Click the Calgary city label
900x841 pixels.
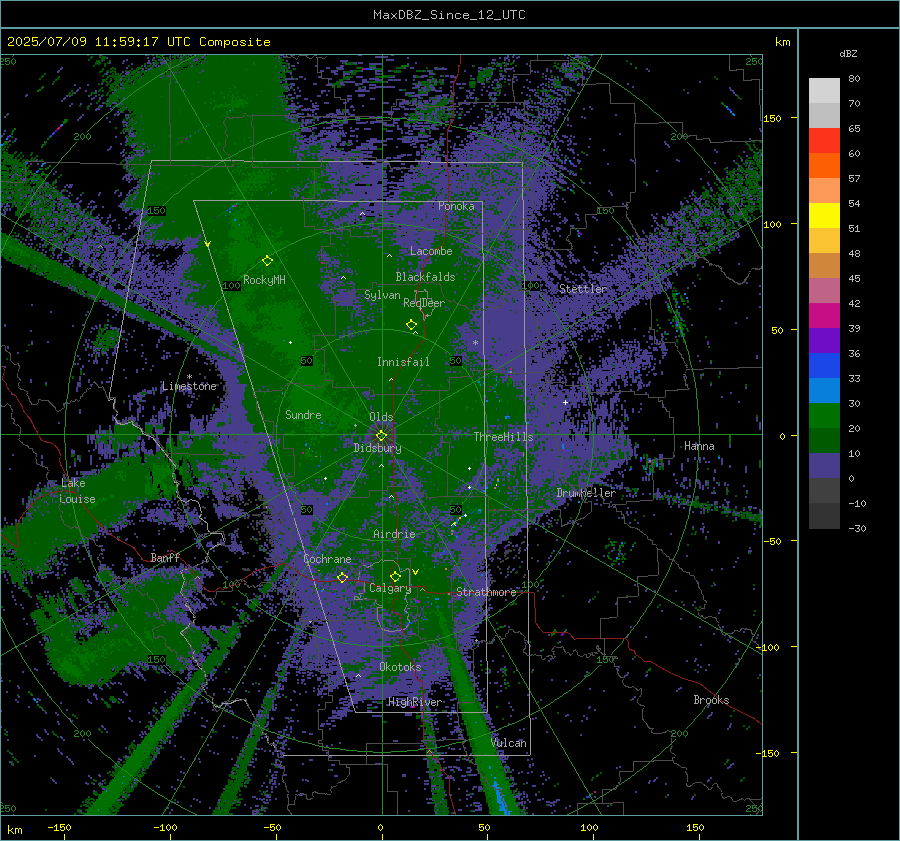point(390,588)
